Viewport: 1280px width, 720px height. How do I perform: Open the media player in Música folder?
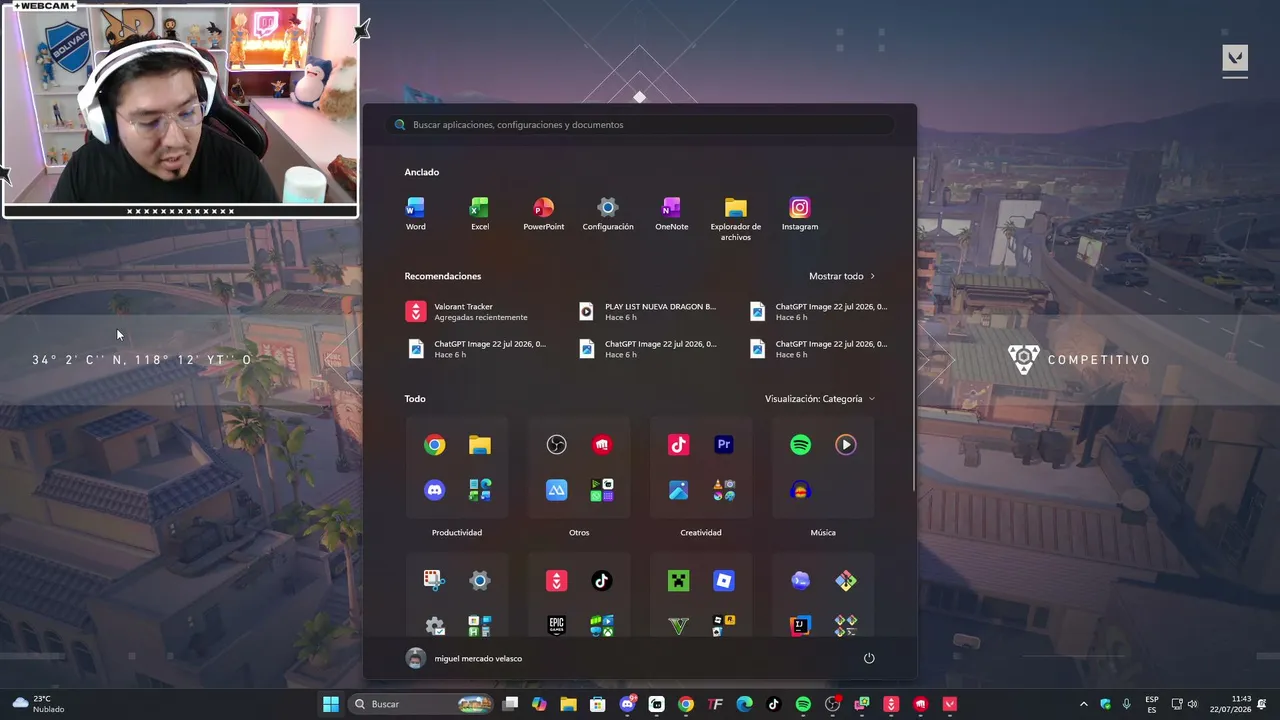pyautogui.click(x=846, y=445)
